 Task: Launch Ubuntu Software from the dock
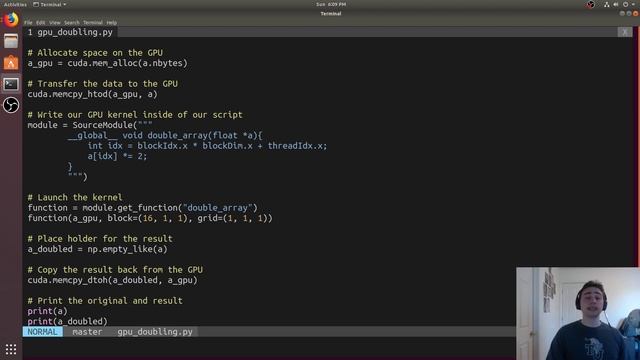tap(11, 62)
